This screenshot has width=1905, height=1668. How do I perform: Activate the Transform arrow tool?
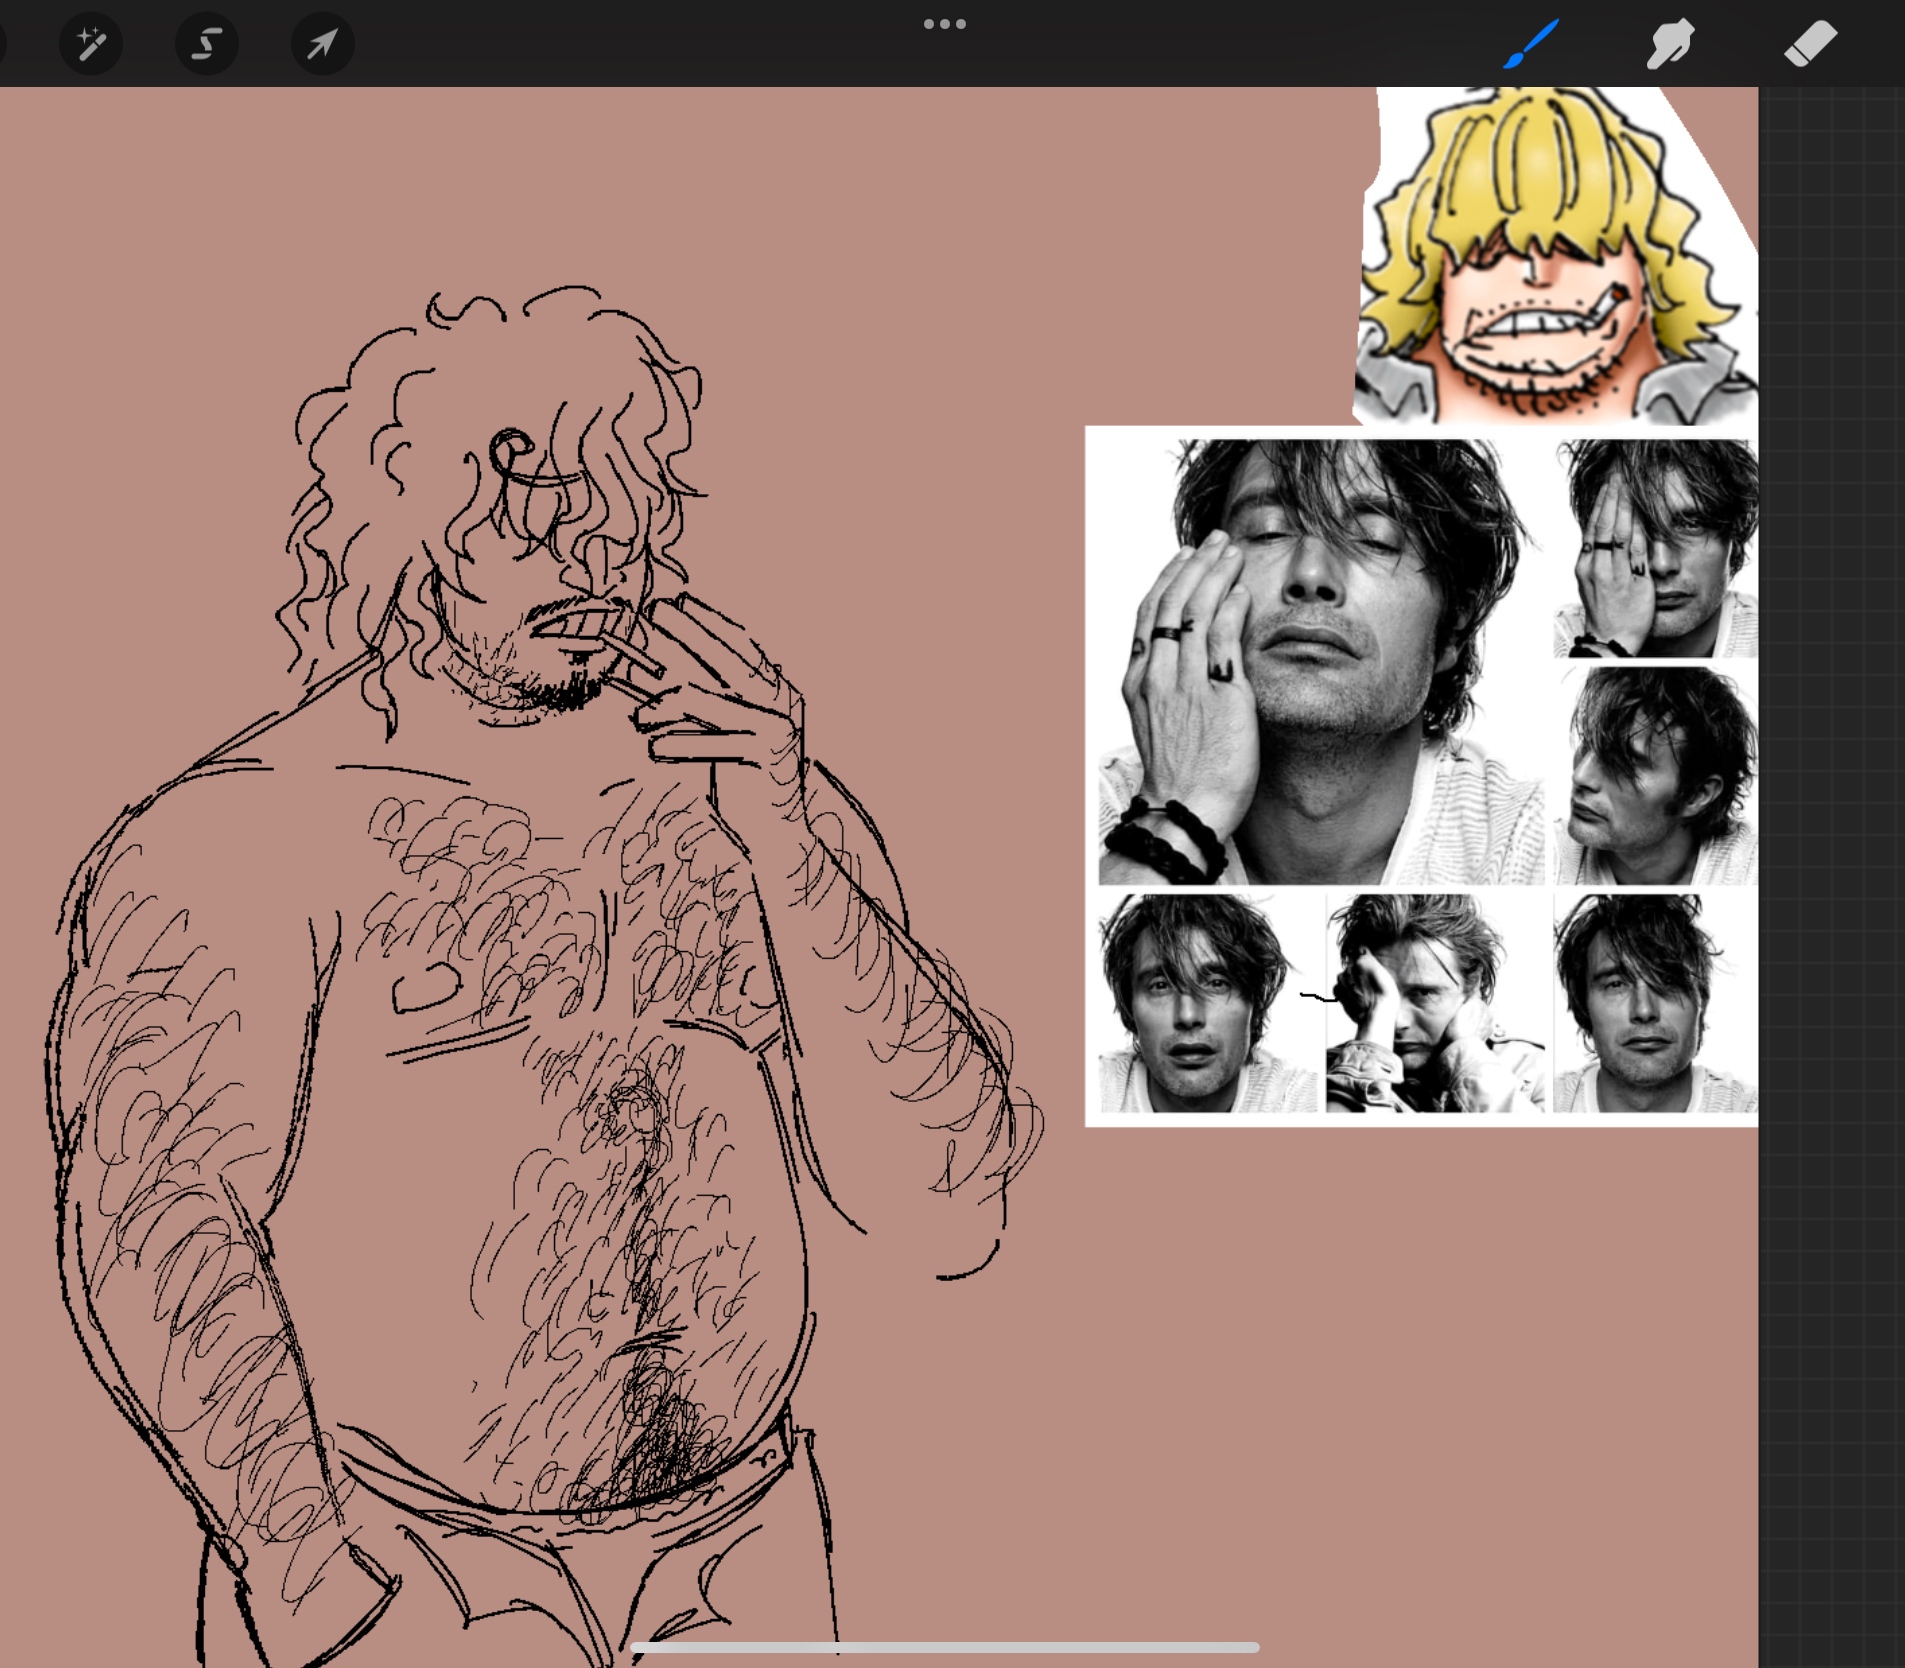pyautogui.click(x=322, y=44)
